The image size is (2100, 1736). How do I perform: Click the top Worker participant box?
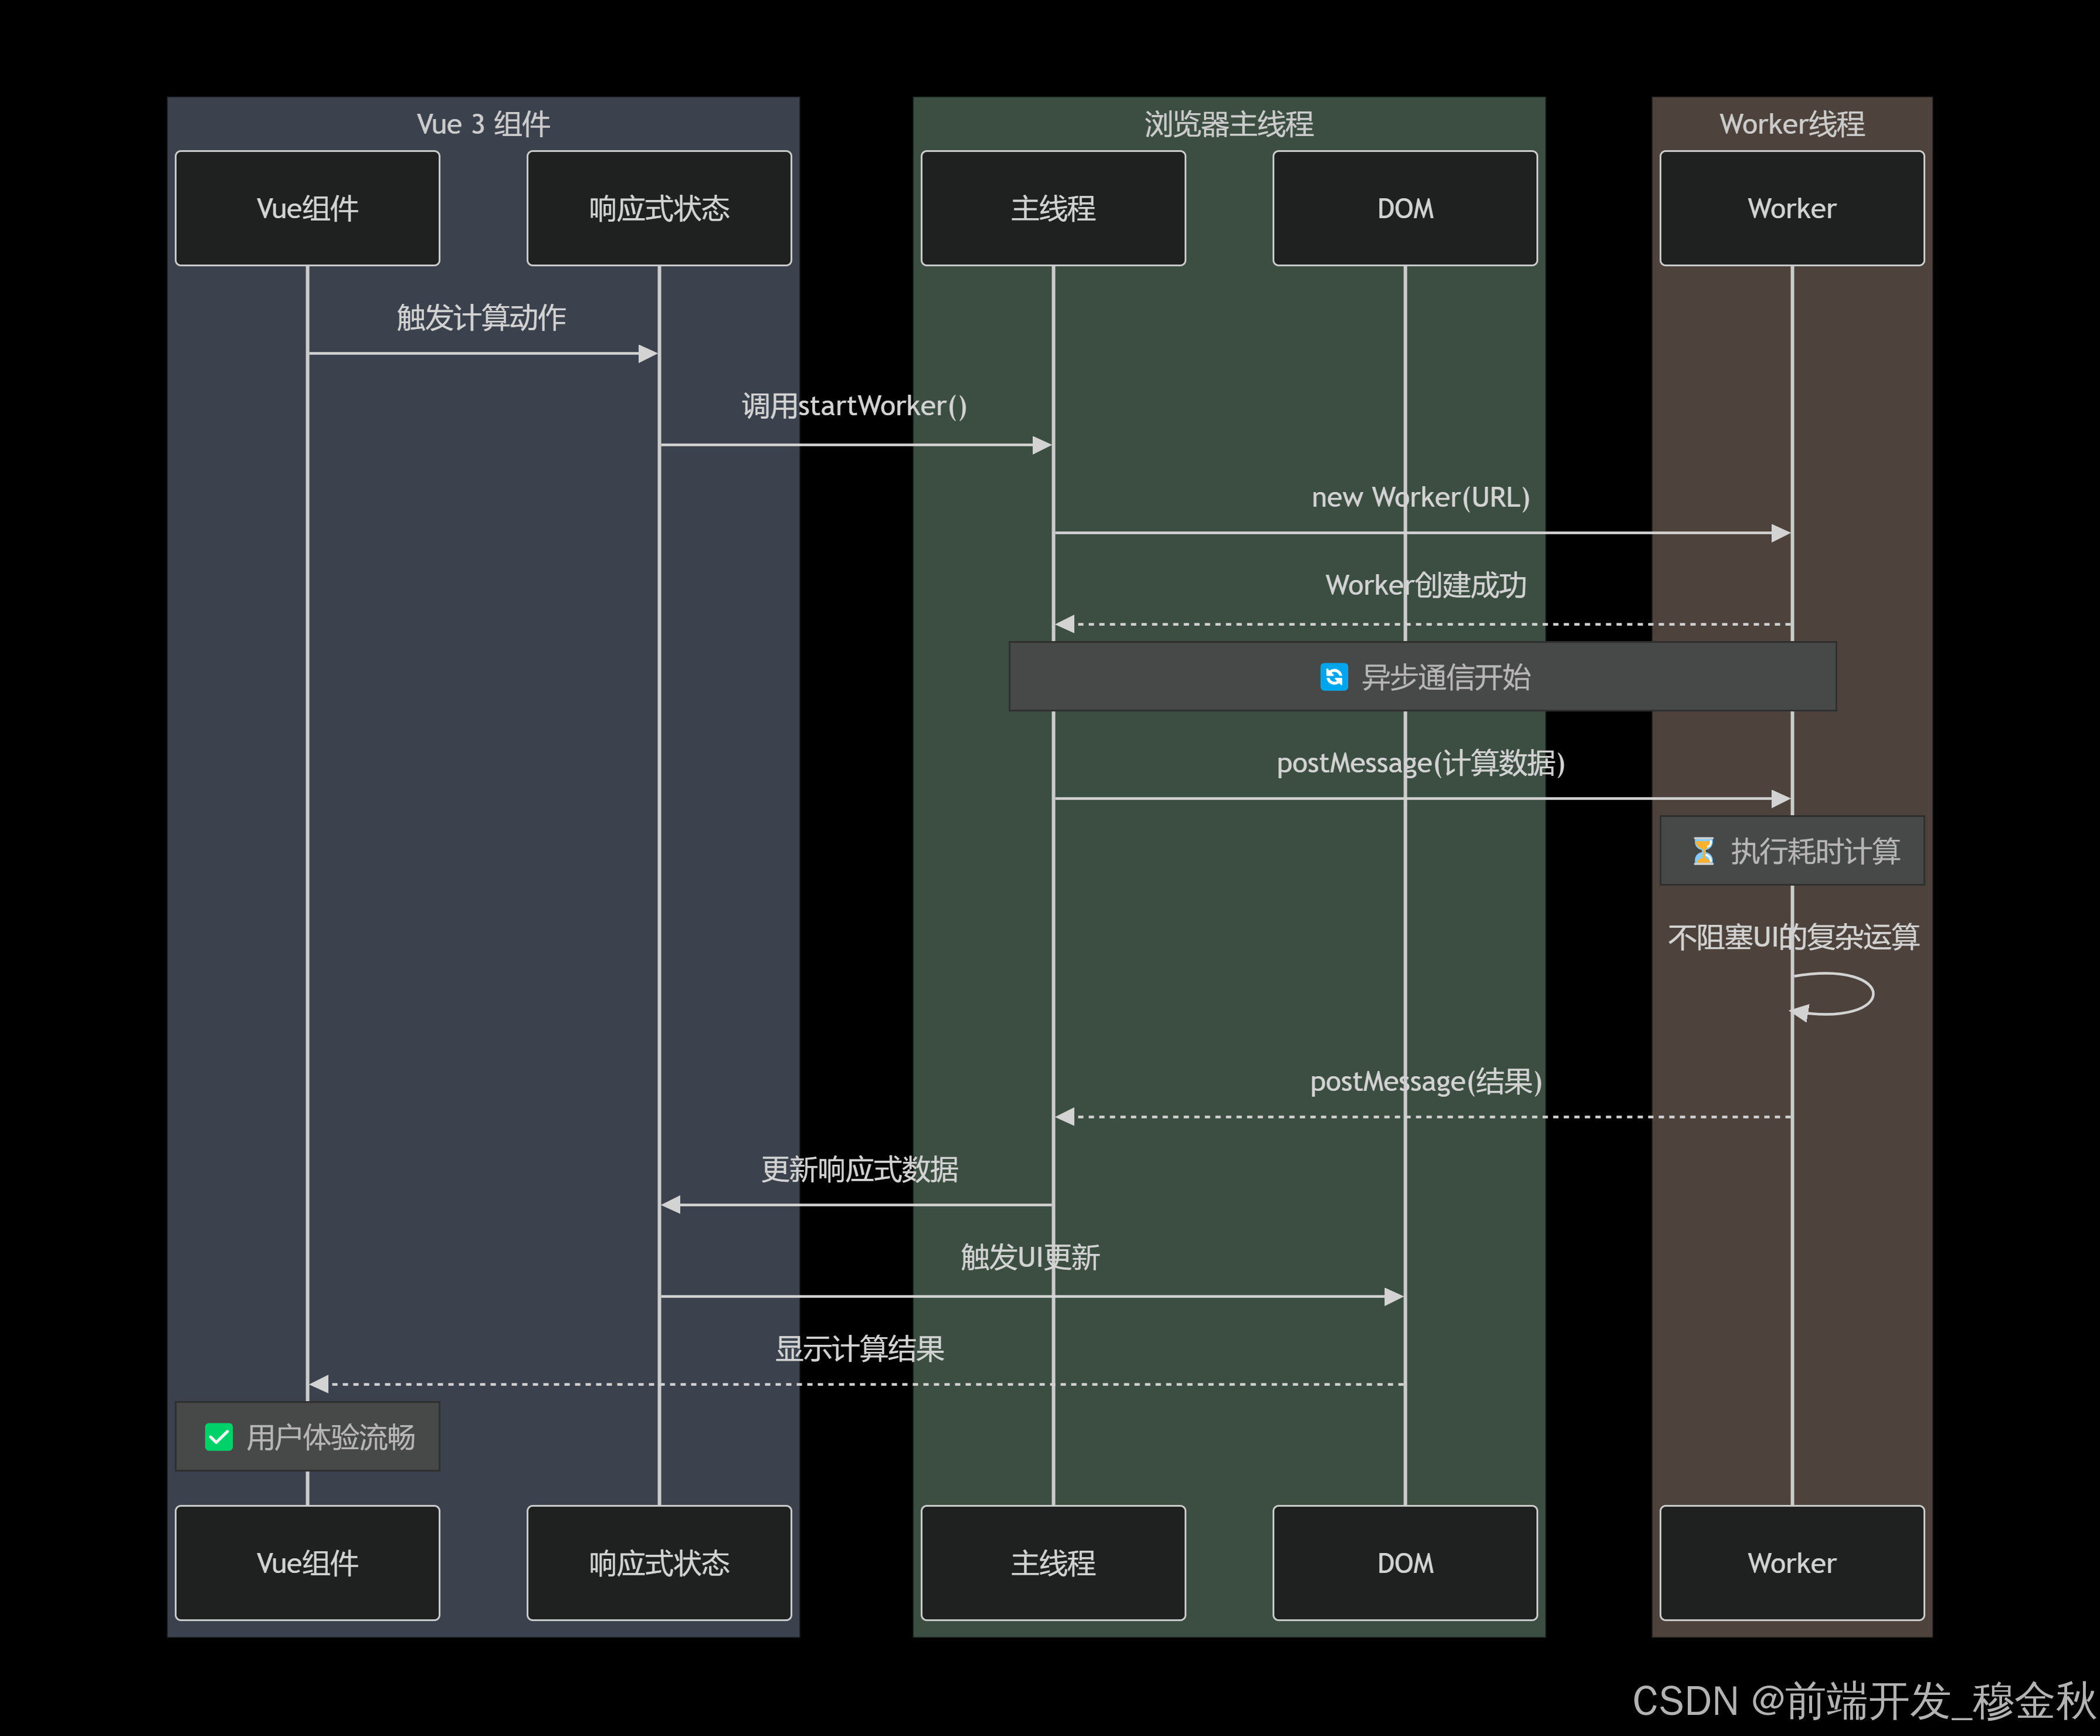click(1791, 208)
